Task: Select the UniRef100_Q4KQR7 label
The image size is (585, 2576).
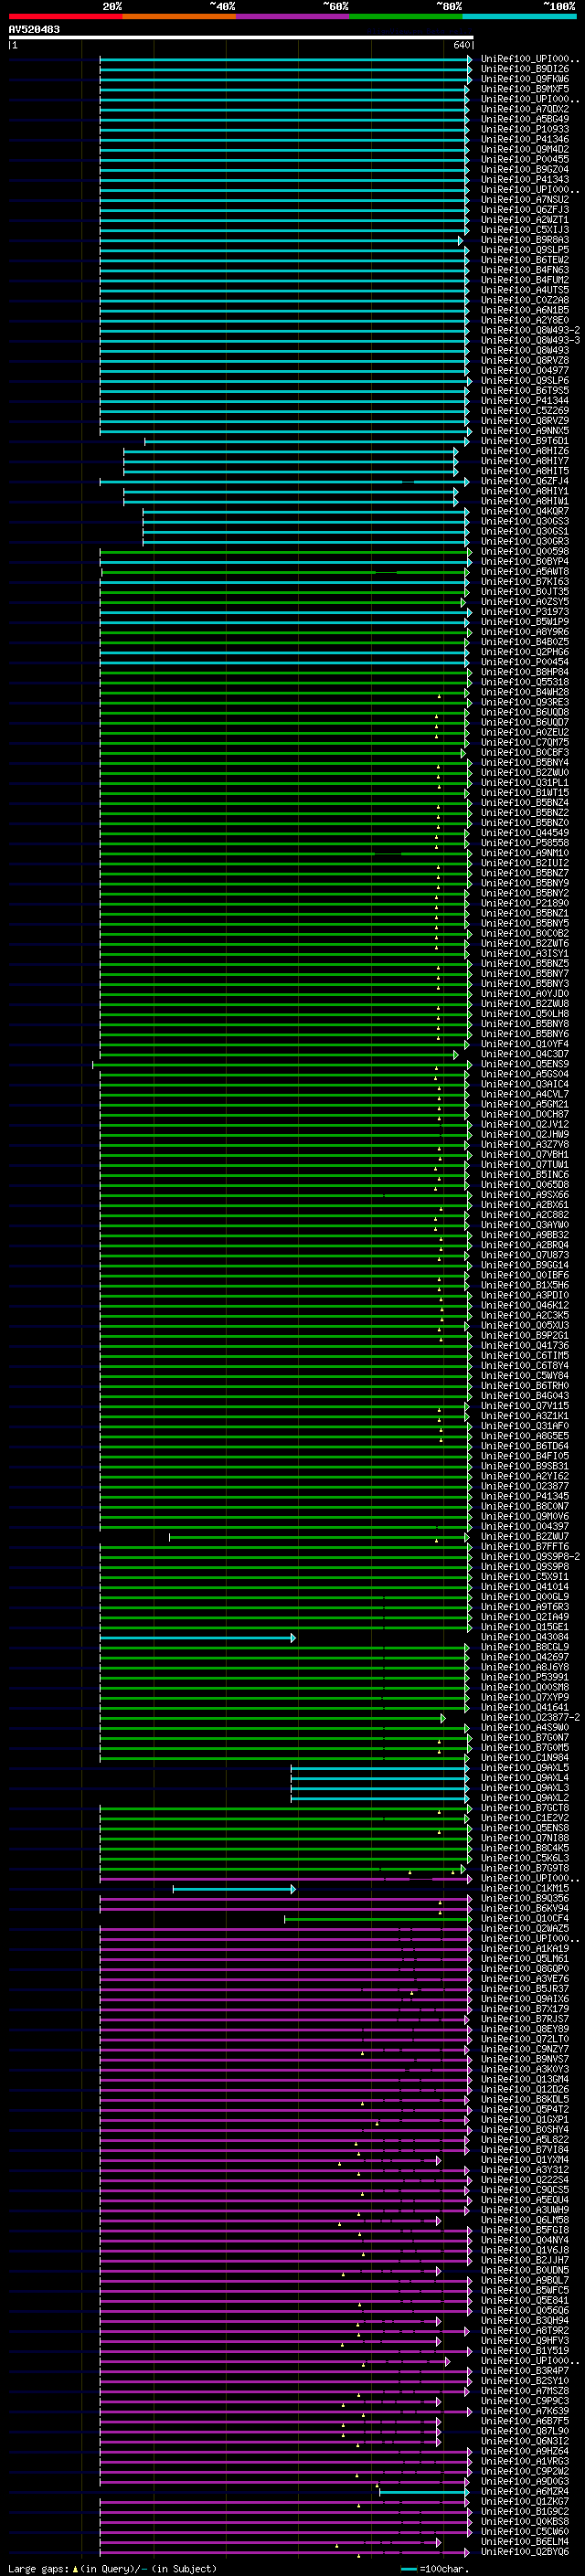Action: pos(525,511)
